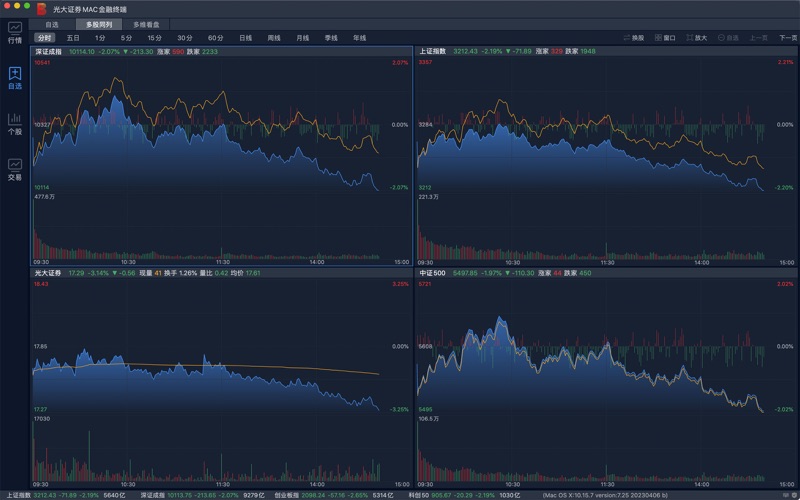Viewport: 800px width, 500px height.
Task: Open the 交易 trading sidebar icon
Action: coord(14,169)
